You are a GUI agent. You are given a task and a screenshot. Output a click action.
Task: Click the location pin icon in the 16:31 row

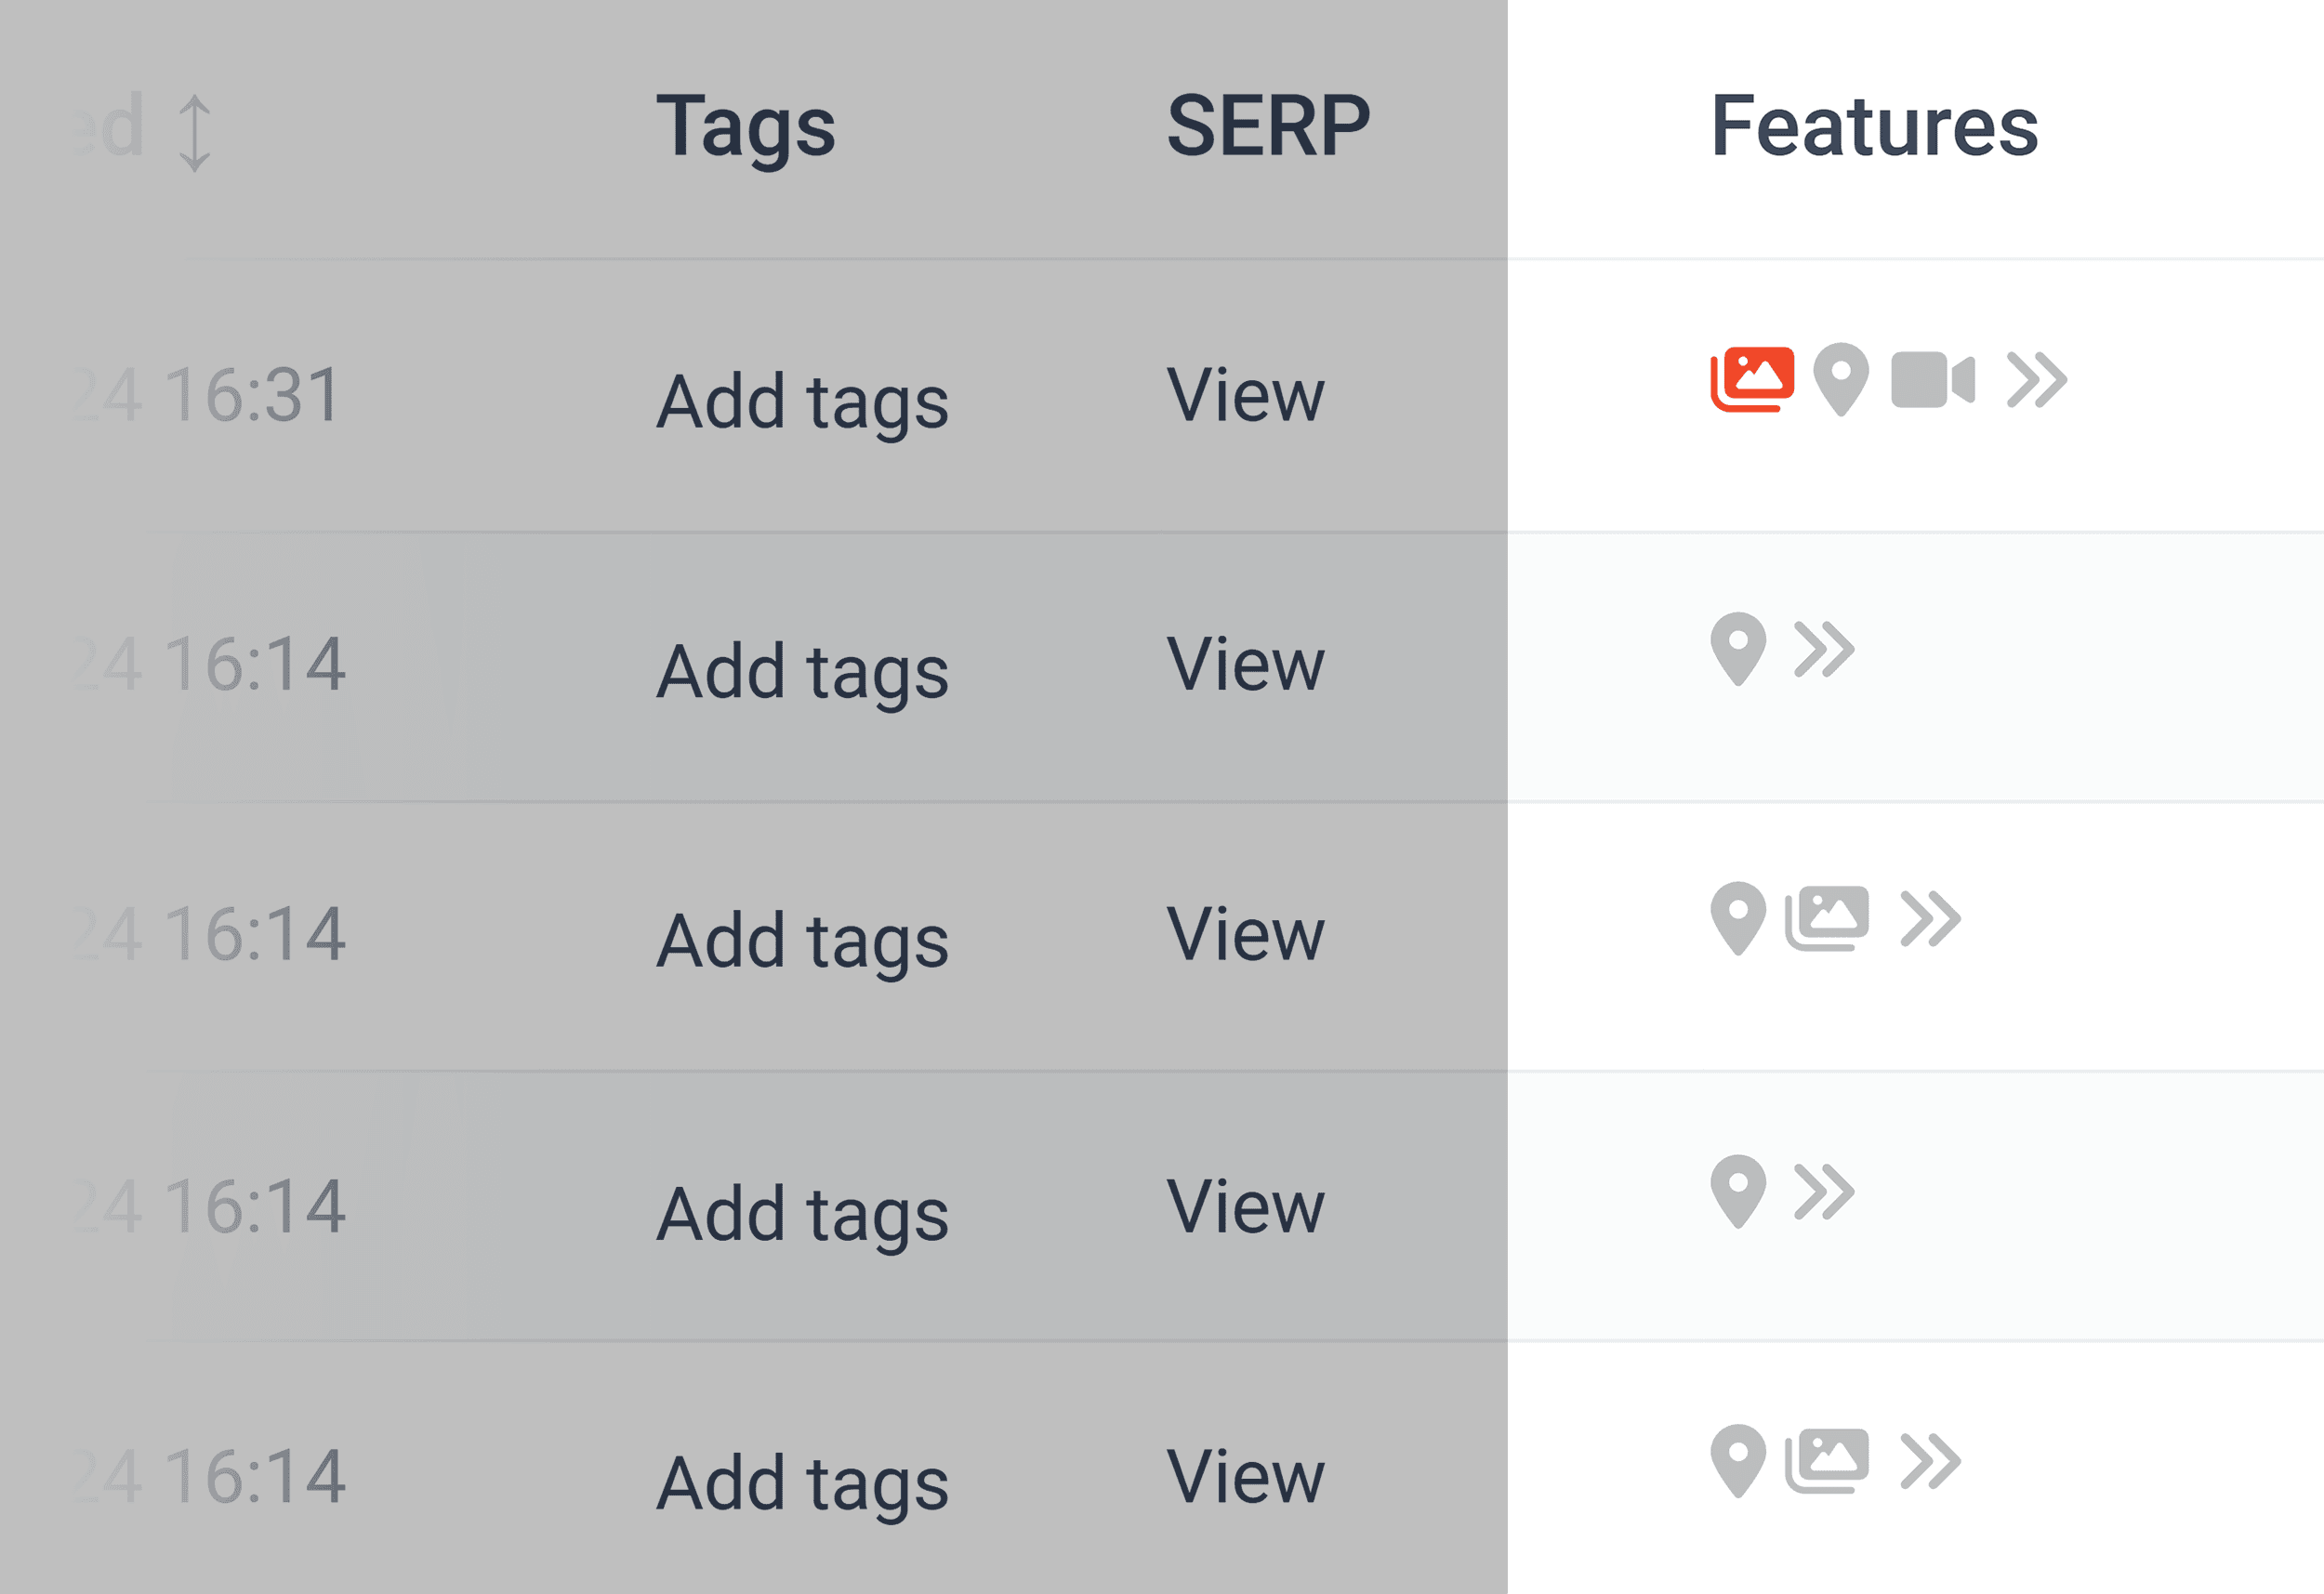[x=1841, y=382]
